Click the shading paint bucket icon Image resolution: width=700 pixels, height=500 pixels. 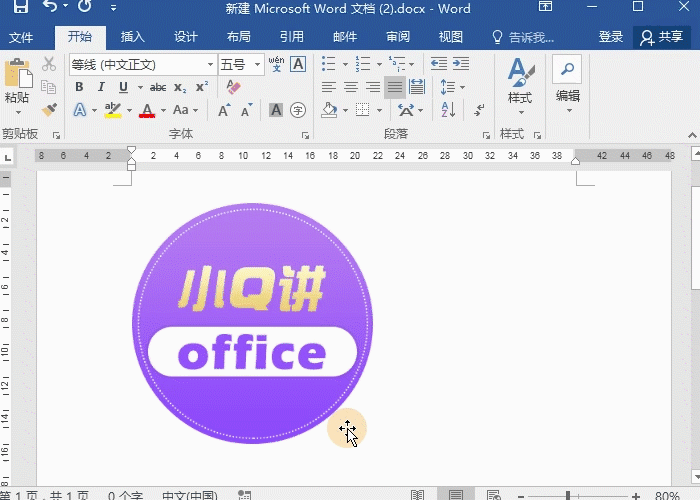point(329,110)
